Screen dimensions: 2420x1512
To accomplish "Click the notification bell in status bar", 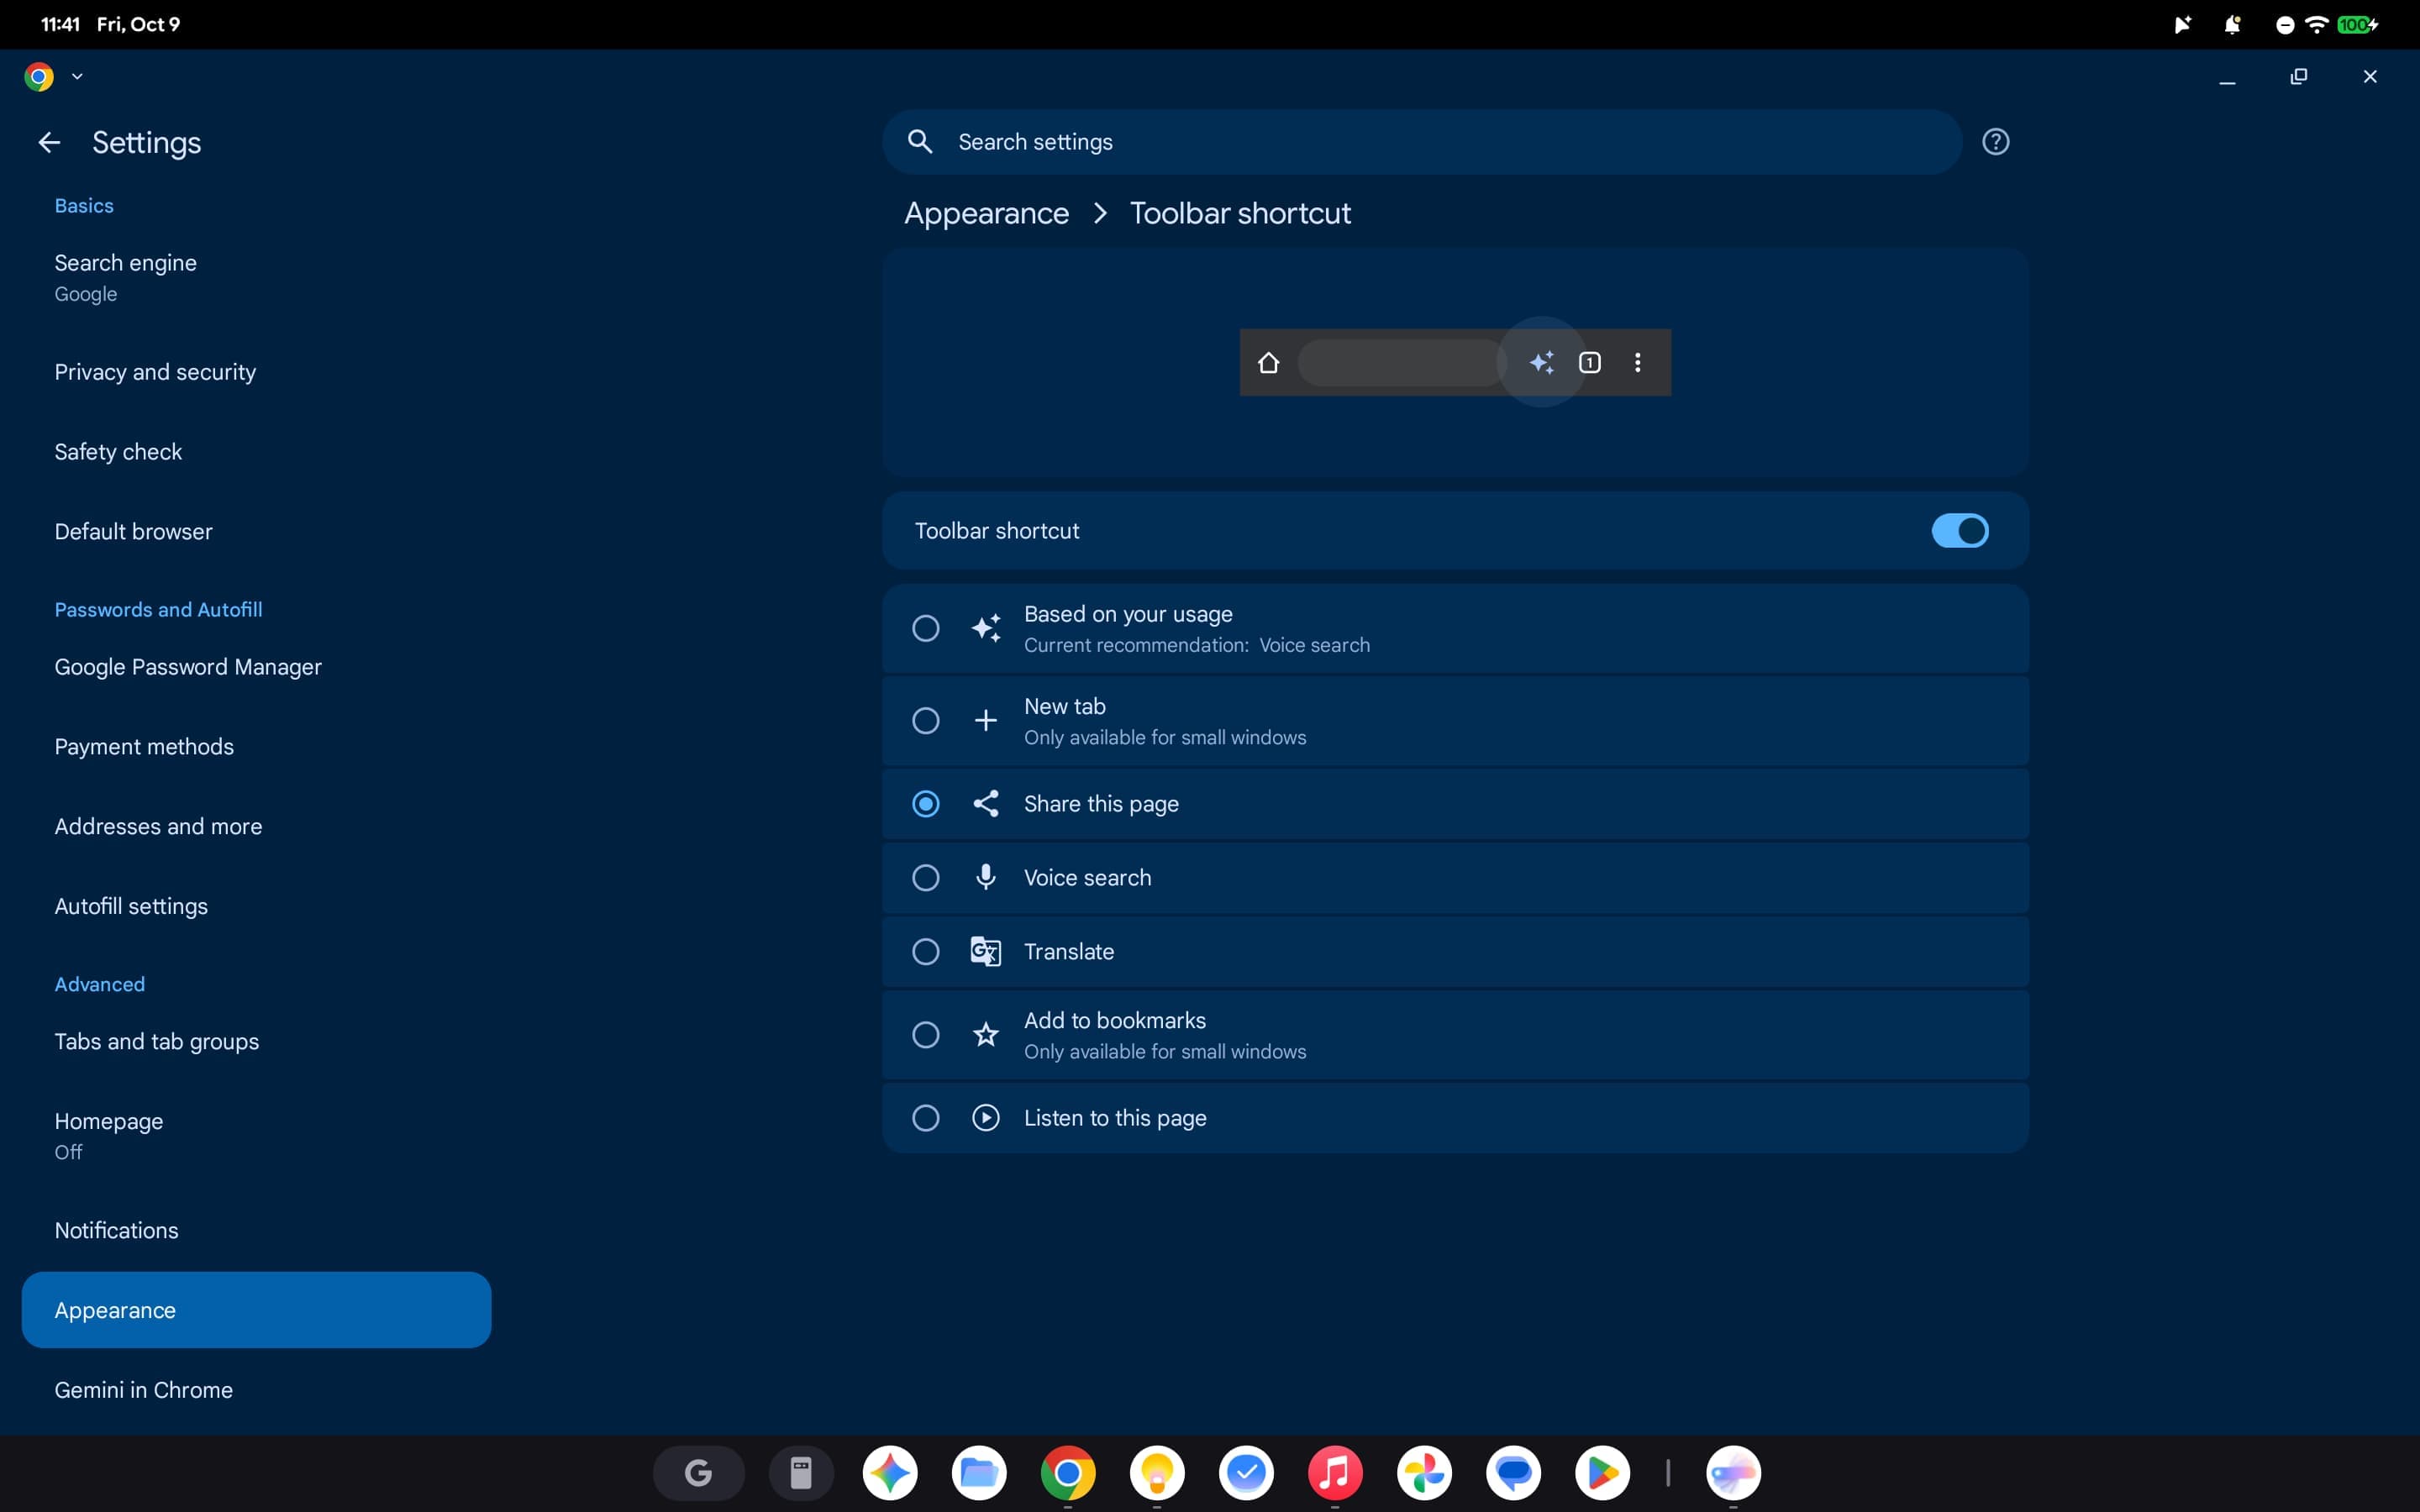I will click(x=2232, y=25).
